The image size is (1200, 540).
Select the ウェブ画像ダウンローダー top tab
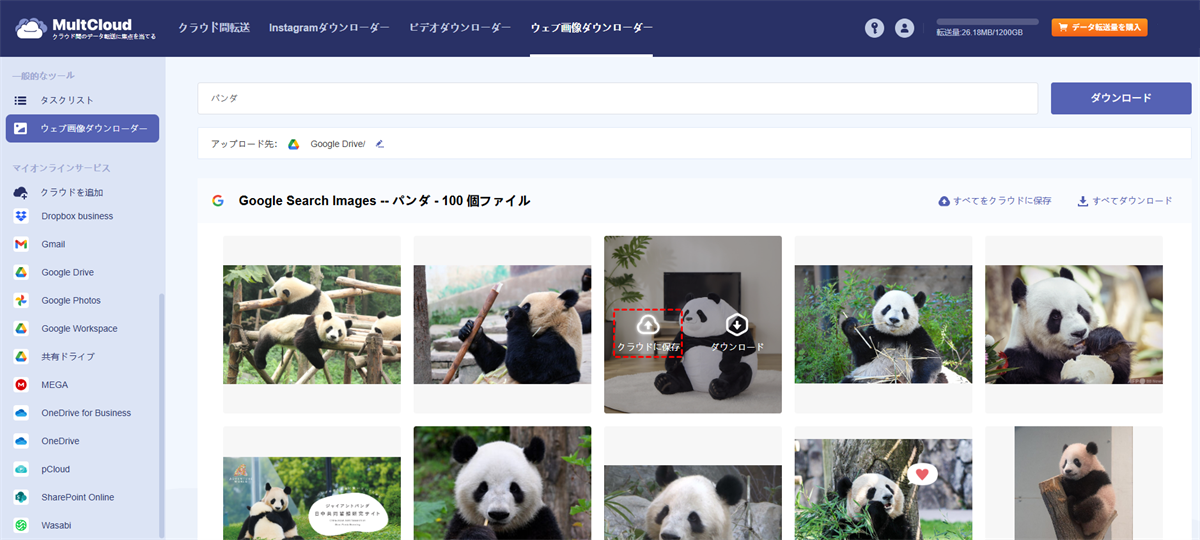tap(591, 28)
